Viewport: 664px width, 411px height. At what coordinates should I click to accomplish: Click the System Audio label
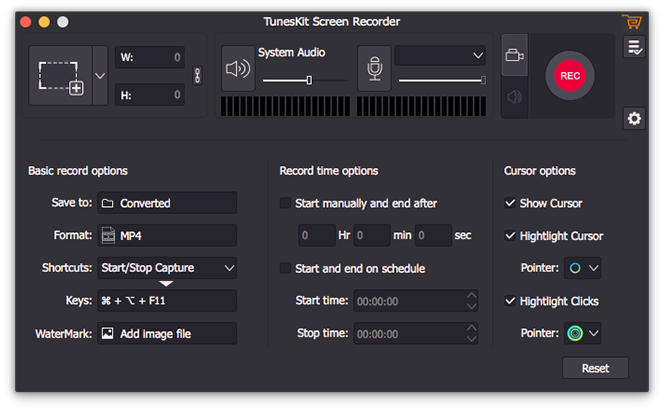(291, 52)
